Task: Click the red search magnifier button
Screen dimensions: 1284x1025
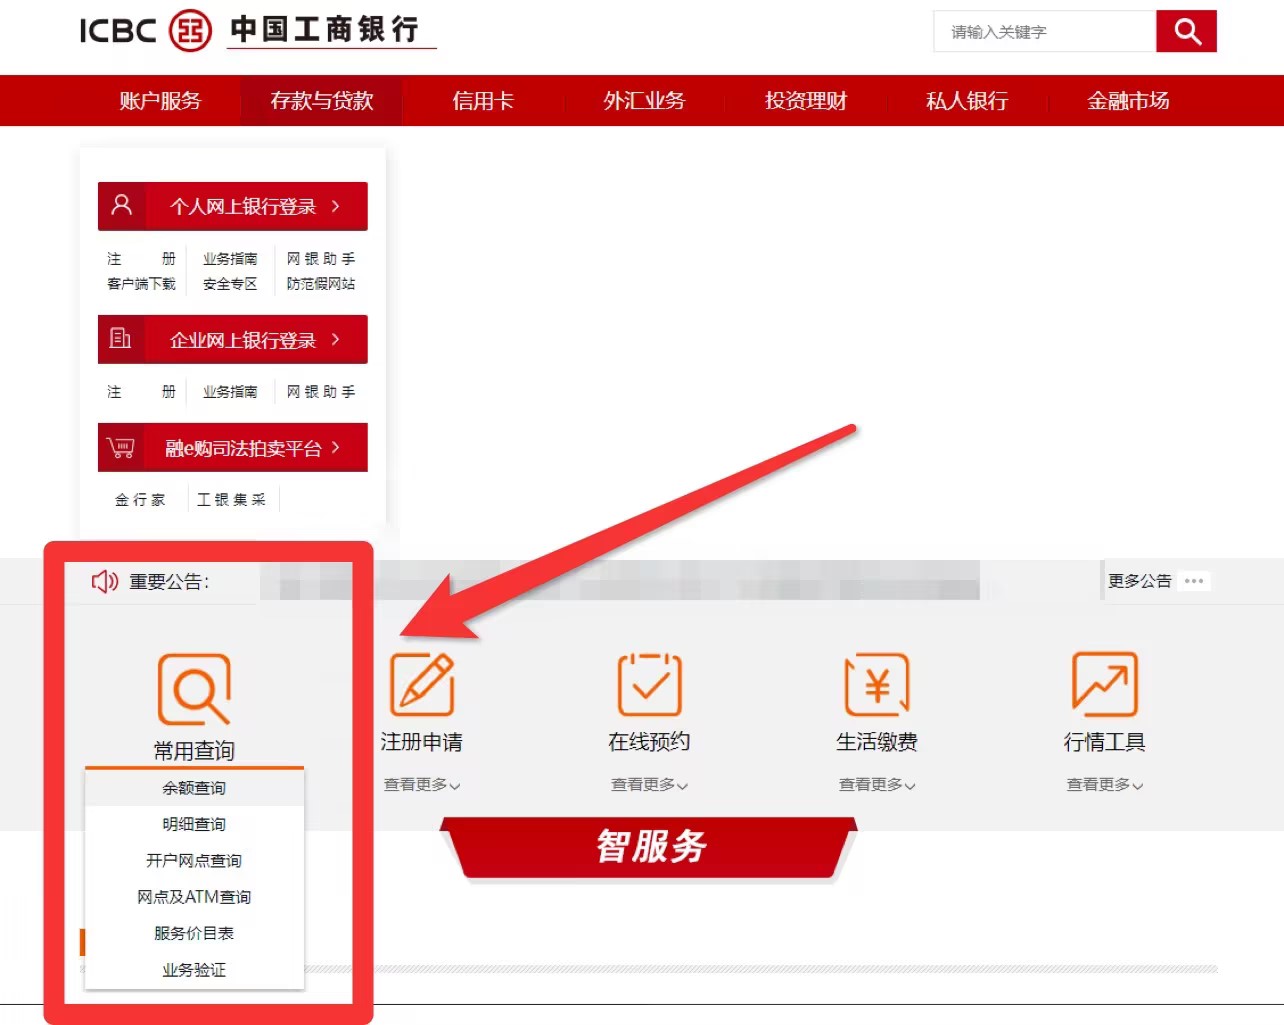Action: click(x=1186, y=31)
